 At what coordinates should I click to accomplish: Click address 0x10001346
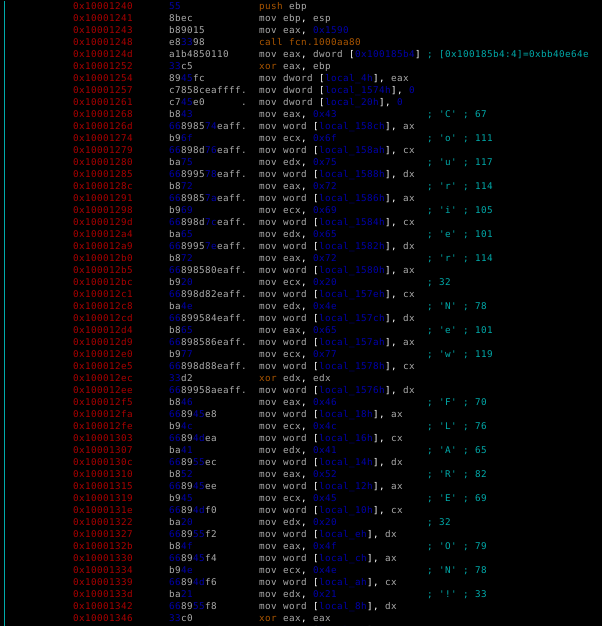[x=103, y=618]
